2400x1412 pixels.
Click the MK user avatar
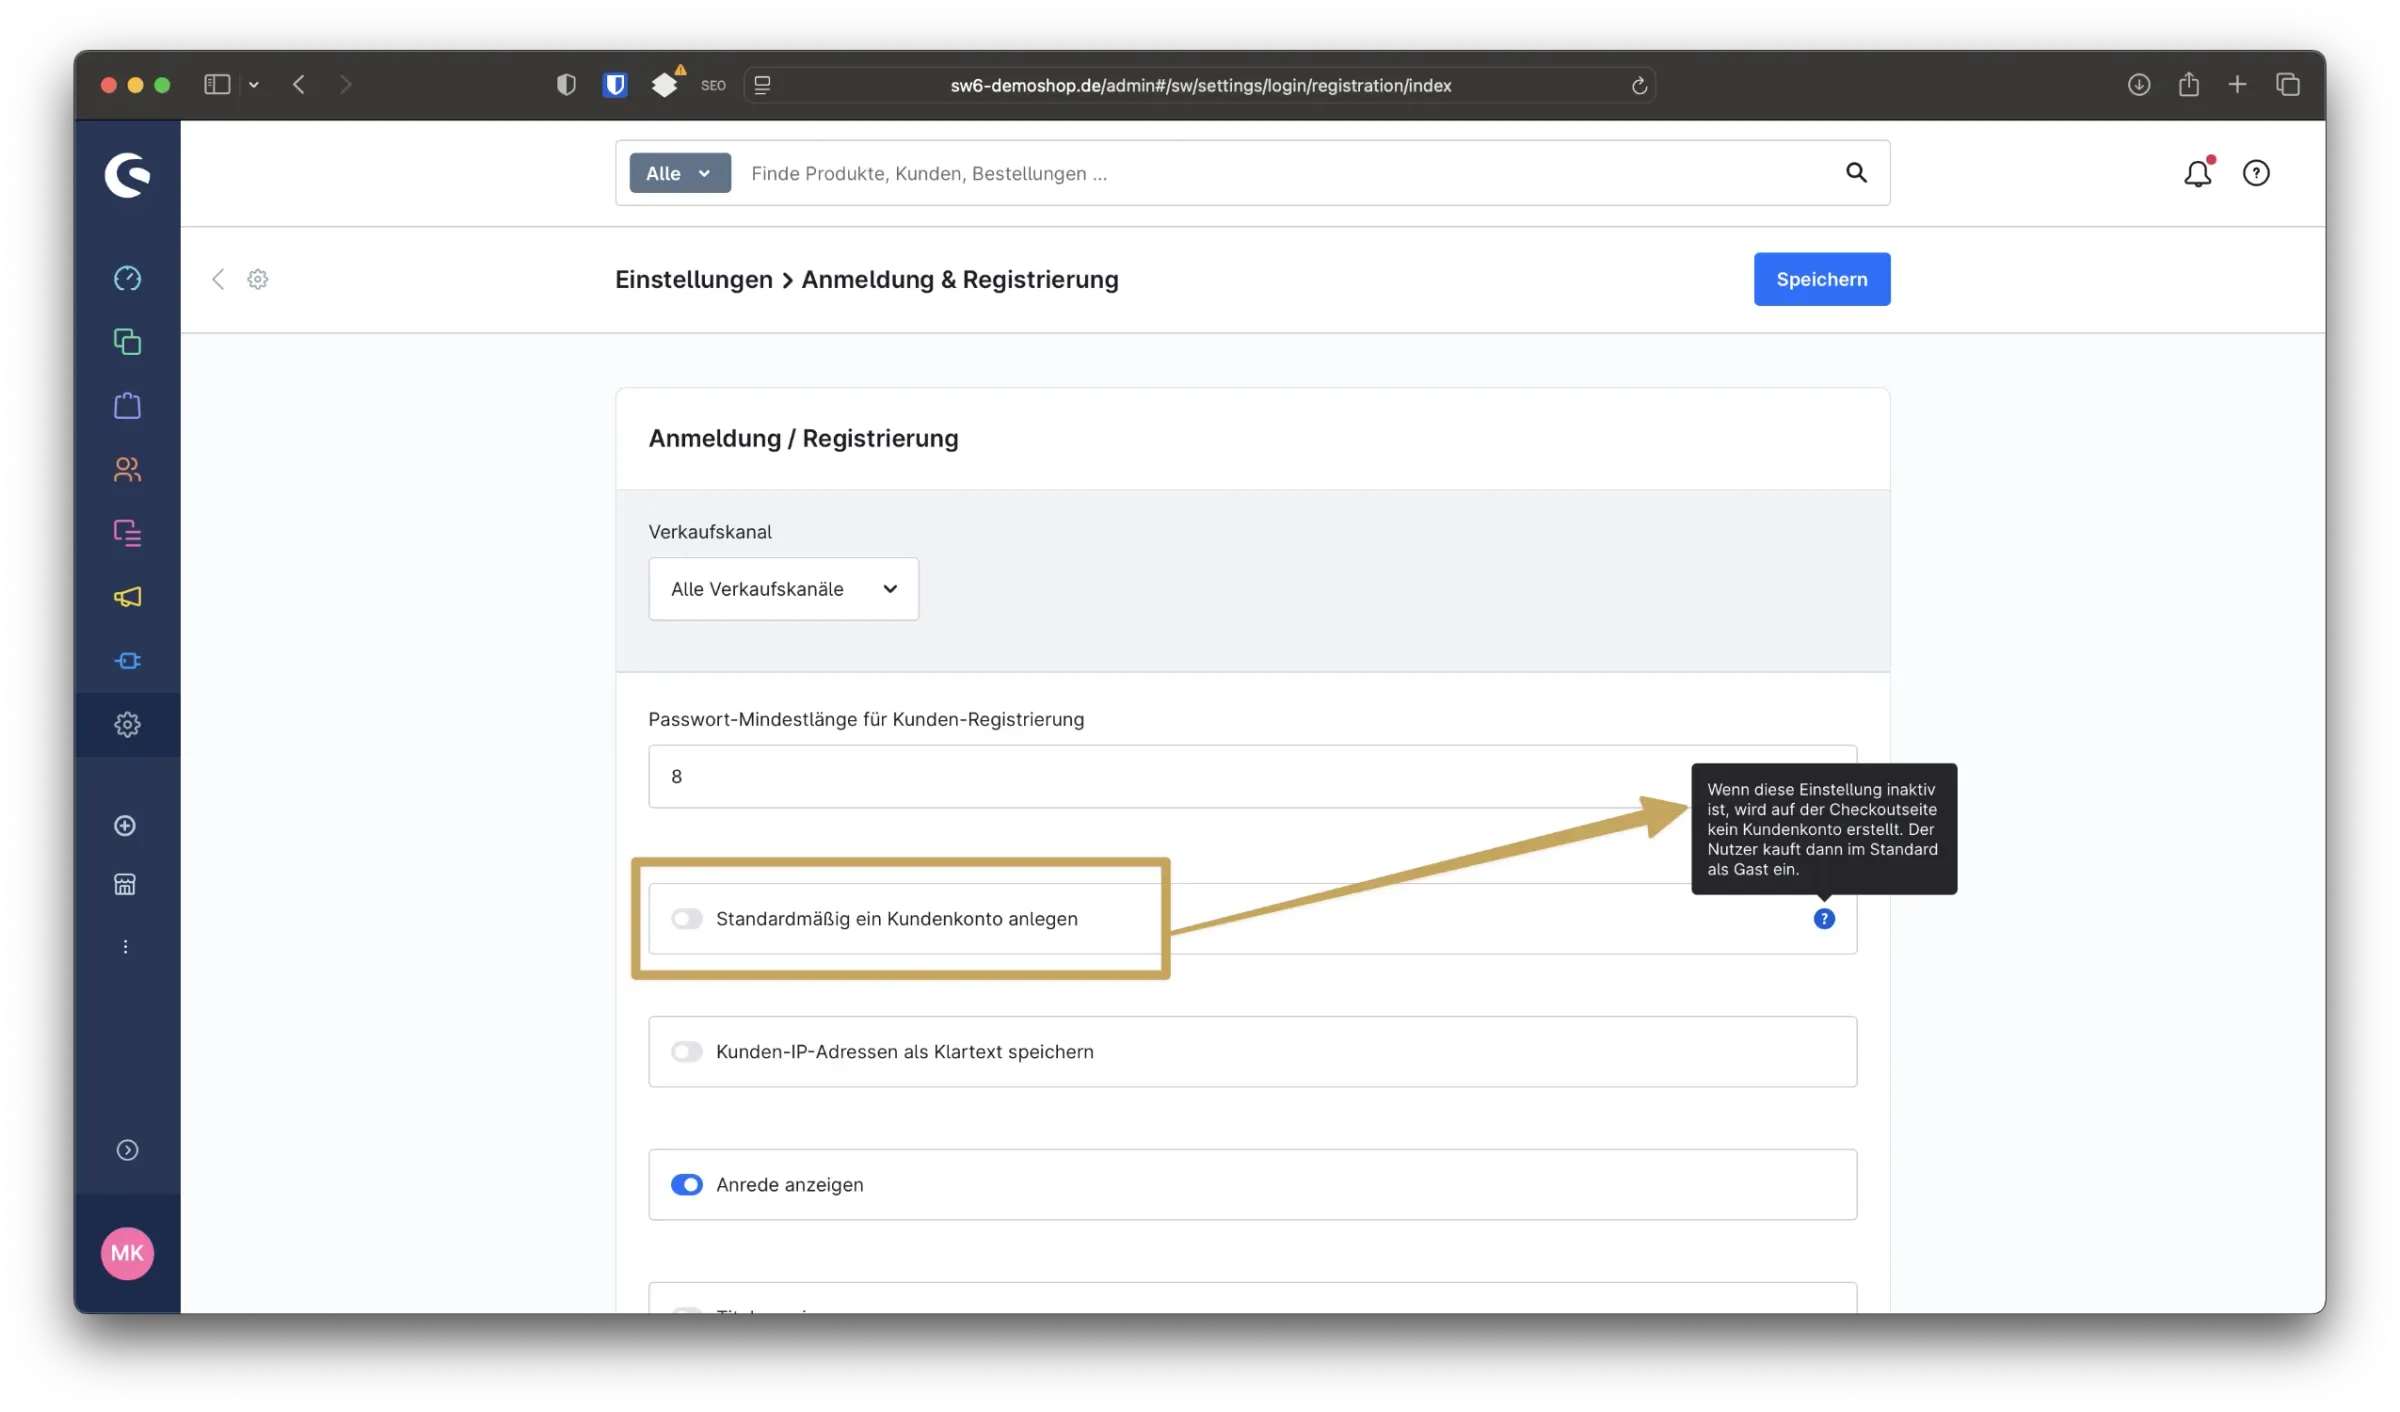127,1253
